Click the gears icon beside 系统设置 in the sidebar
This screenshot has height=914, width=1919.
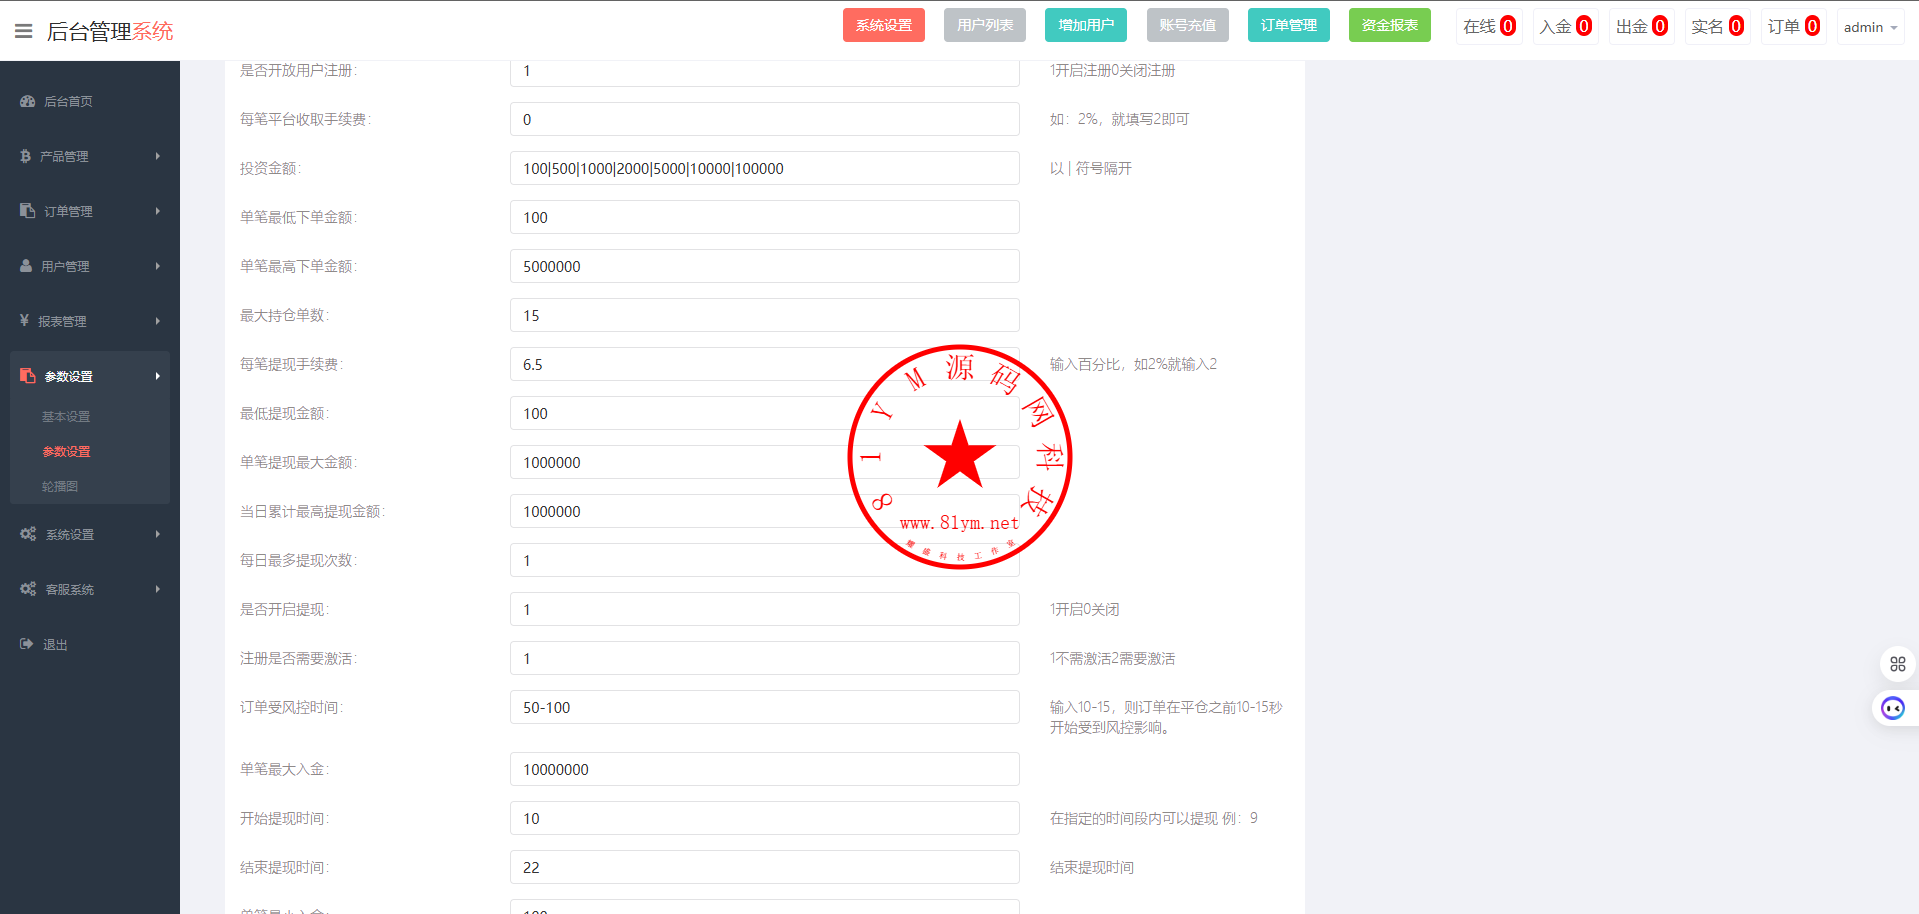28,534
